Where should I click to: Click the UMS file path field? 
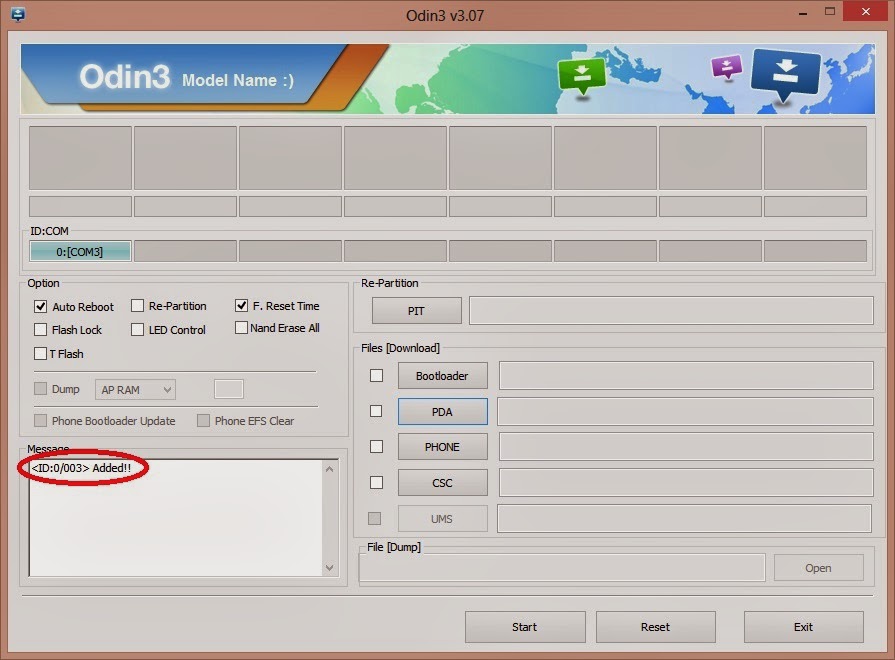[684, 518]
